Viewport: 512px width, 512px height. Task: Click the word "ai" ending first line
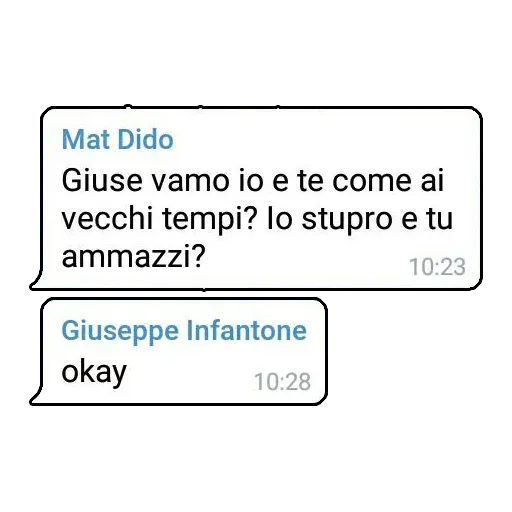click(432, 181)
